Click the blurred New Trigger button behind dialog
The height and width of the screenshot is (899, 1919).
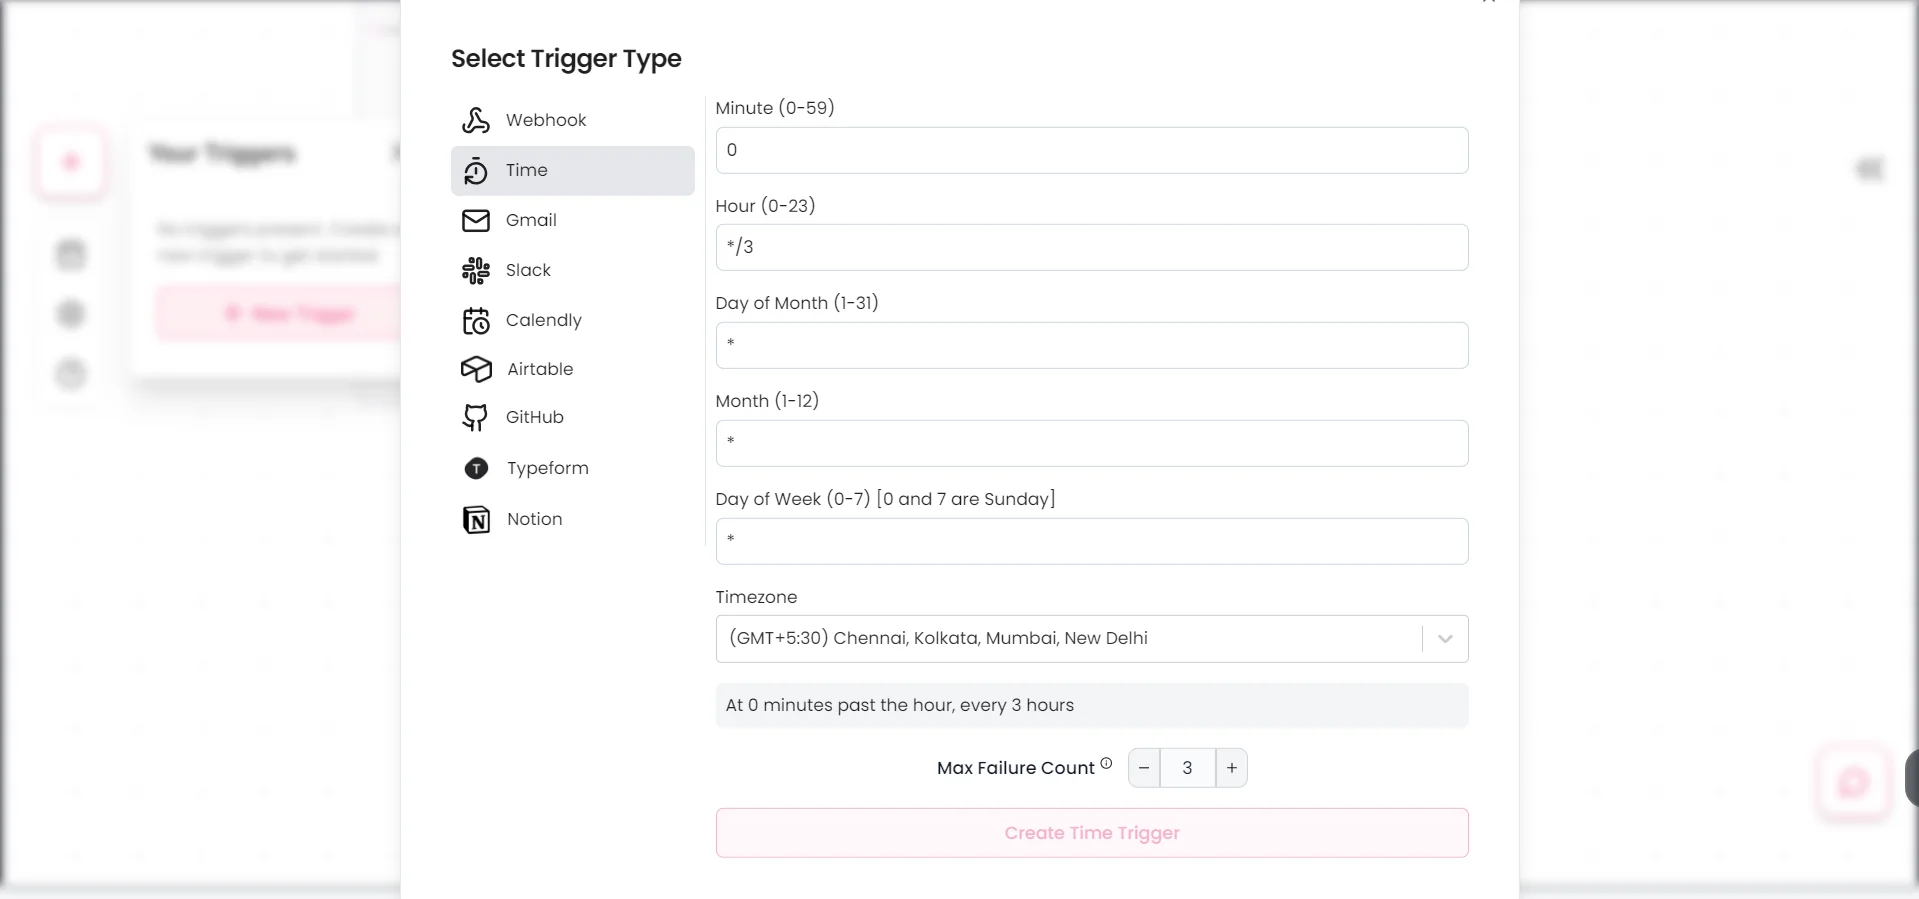point(278,314)
